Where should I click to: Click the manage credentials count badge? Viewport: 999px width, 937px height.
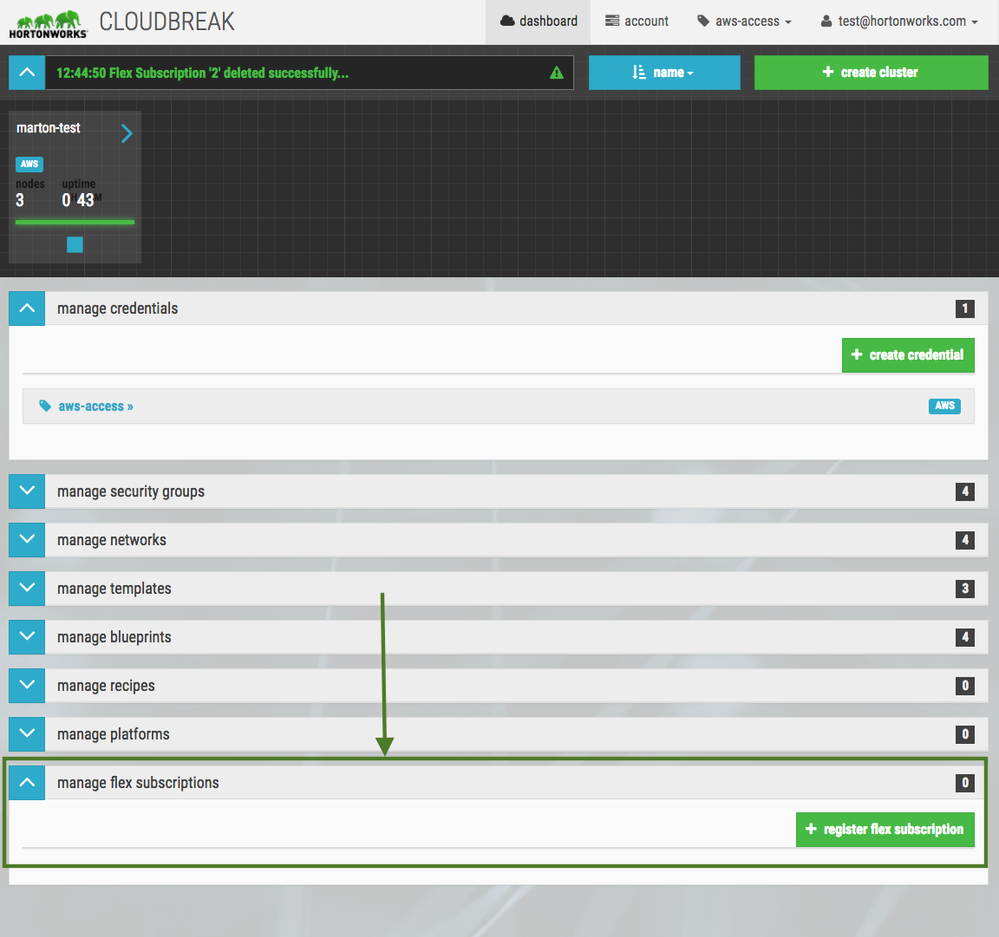965,309
